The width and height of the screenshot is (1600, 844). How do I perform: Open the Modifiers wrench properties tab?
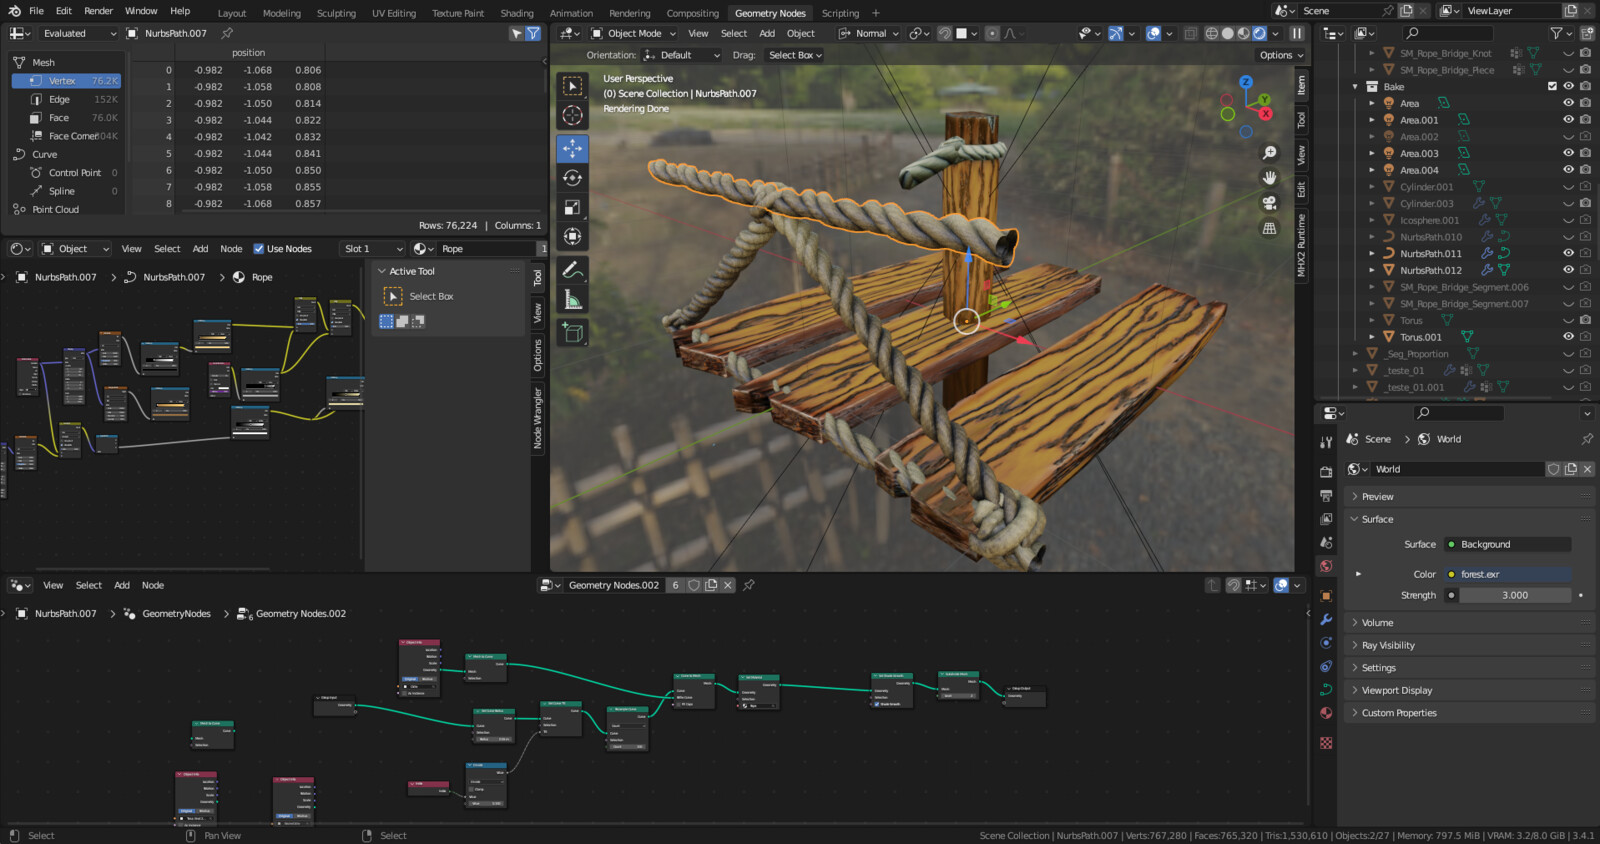(1326, 620)
